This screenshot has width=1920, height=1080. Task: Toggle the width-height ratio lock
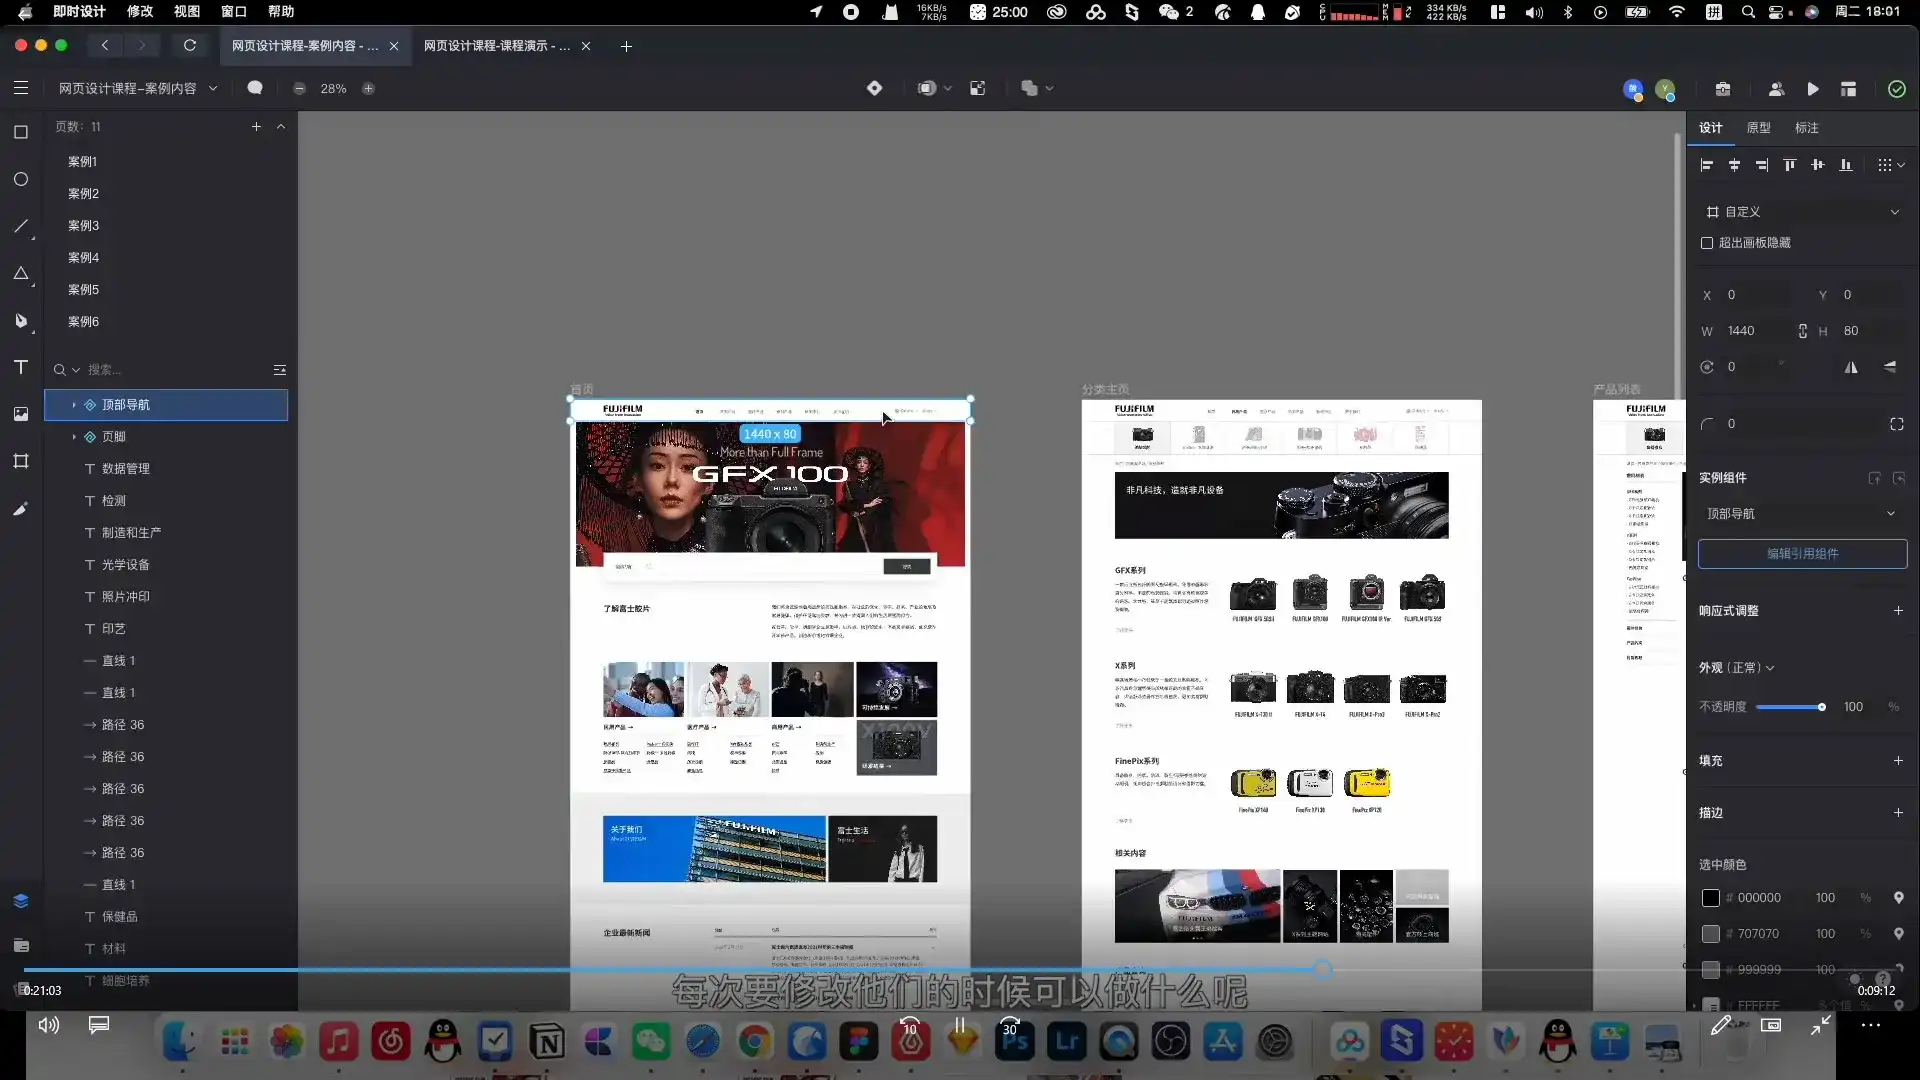(x=1802, y=331)
